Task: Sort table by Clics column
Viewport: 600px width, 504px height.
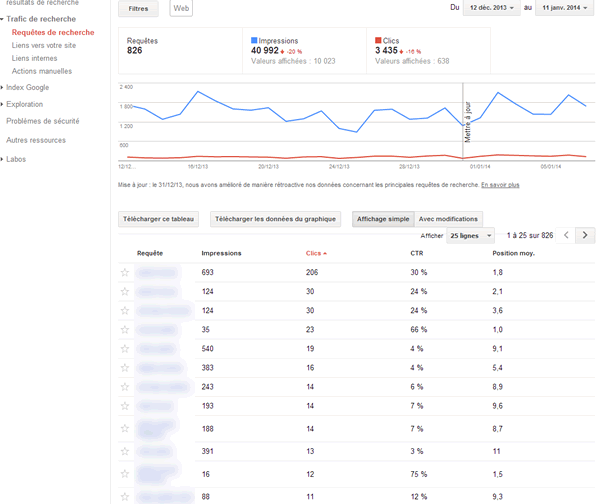Action: click(x=316, y=253)
